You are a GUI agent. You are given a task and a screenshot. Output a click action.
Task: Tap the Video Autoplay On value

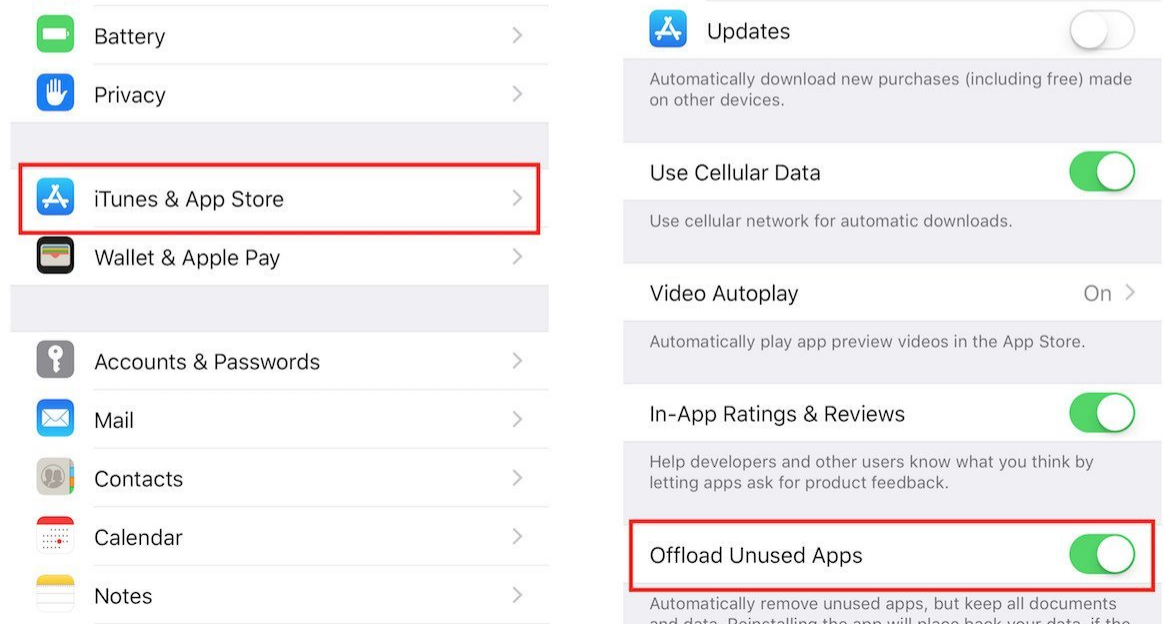click(1097, 293)
